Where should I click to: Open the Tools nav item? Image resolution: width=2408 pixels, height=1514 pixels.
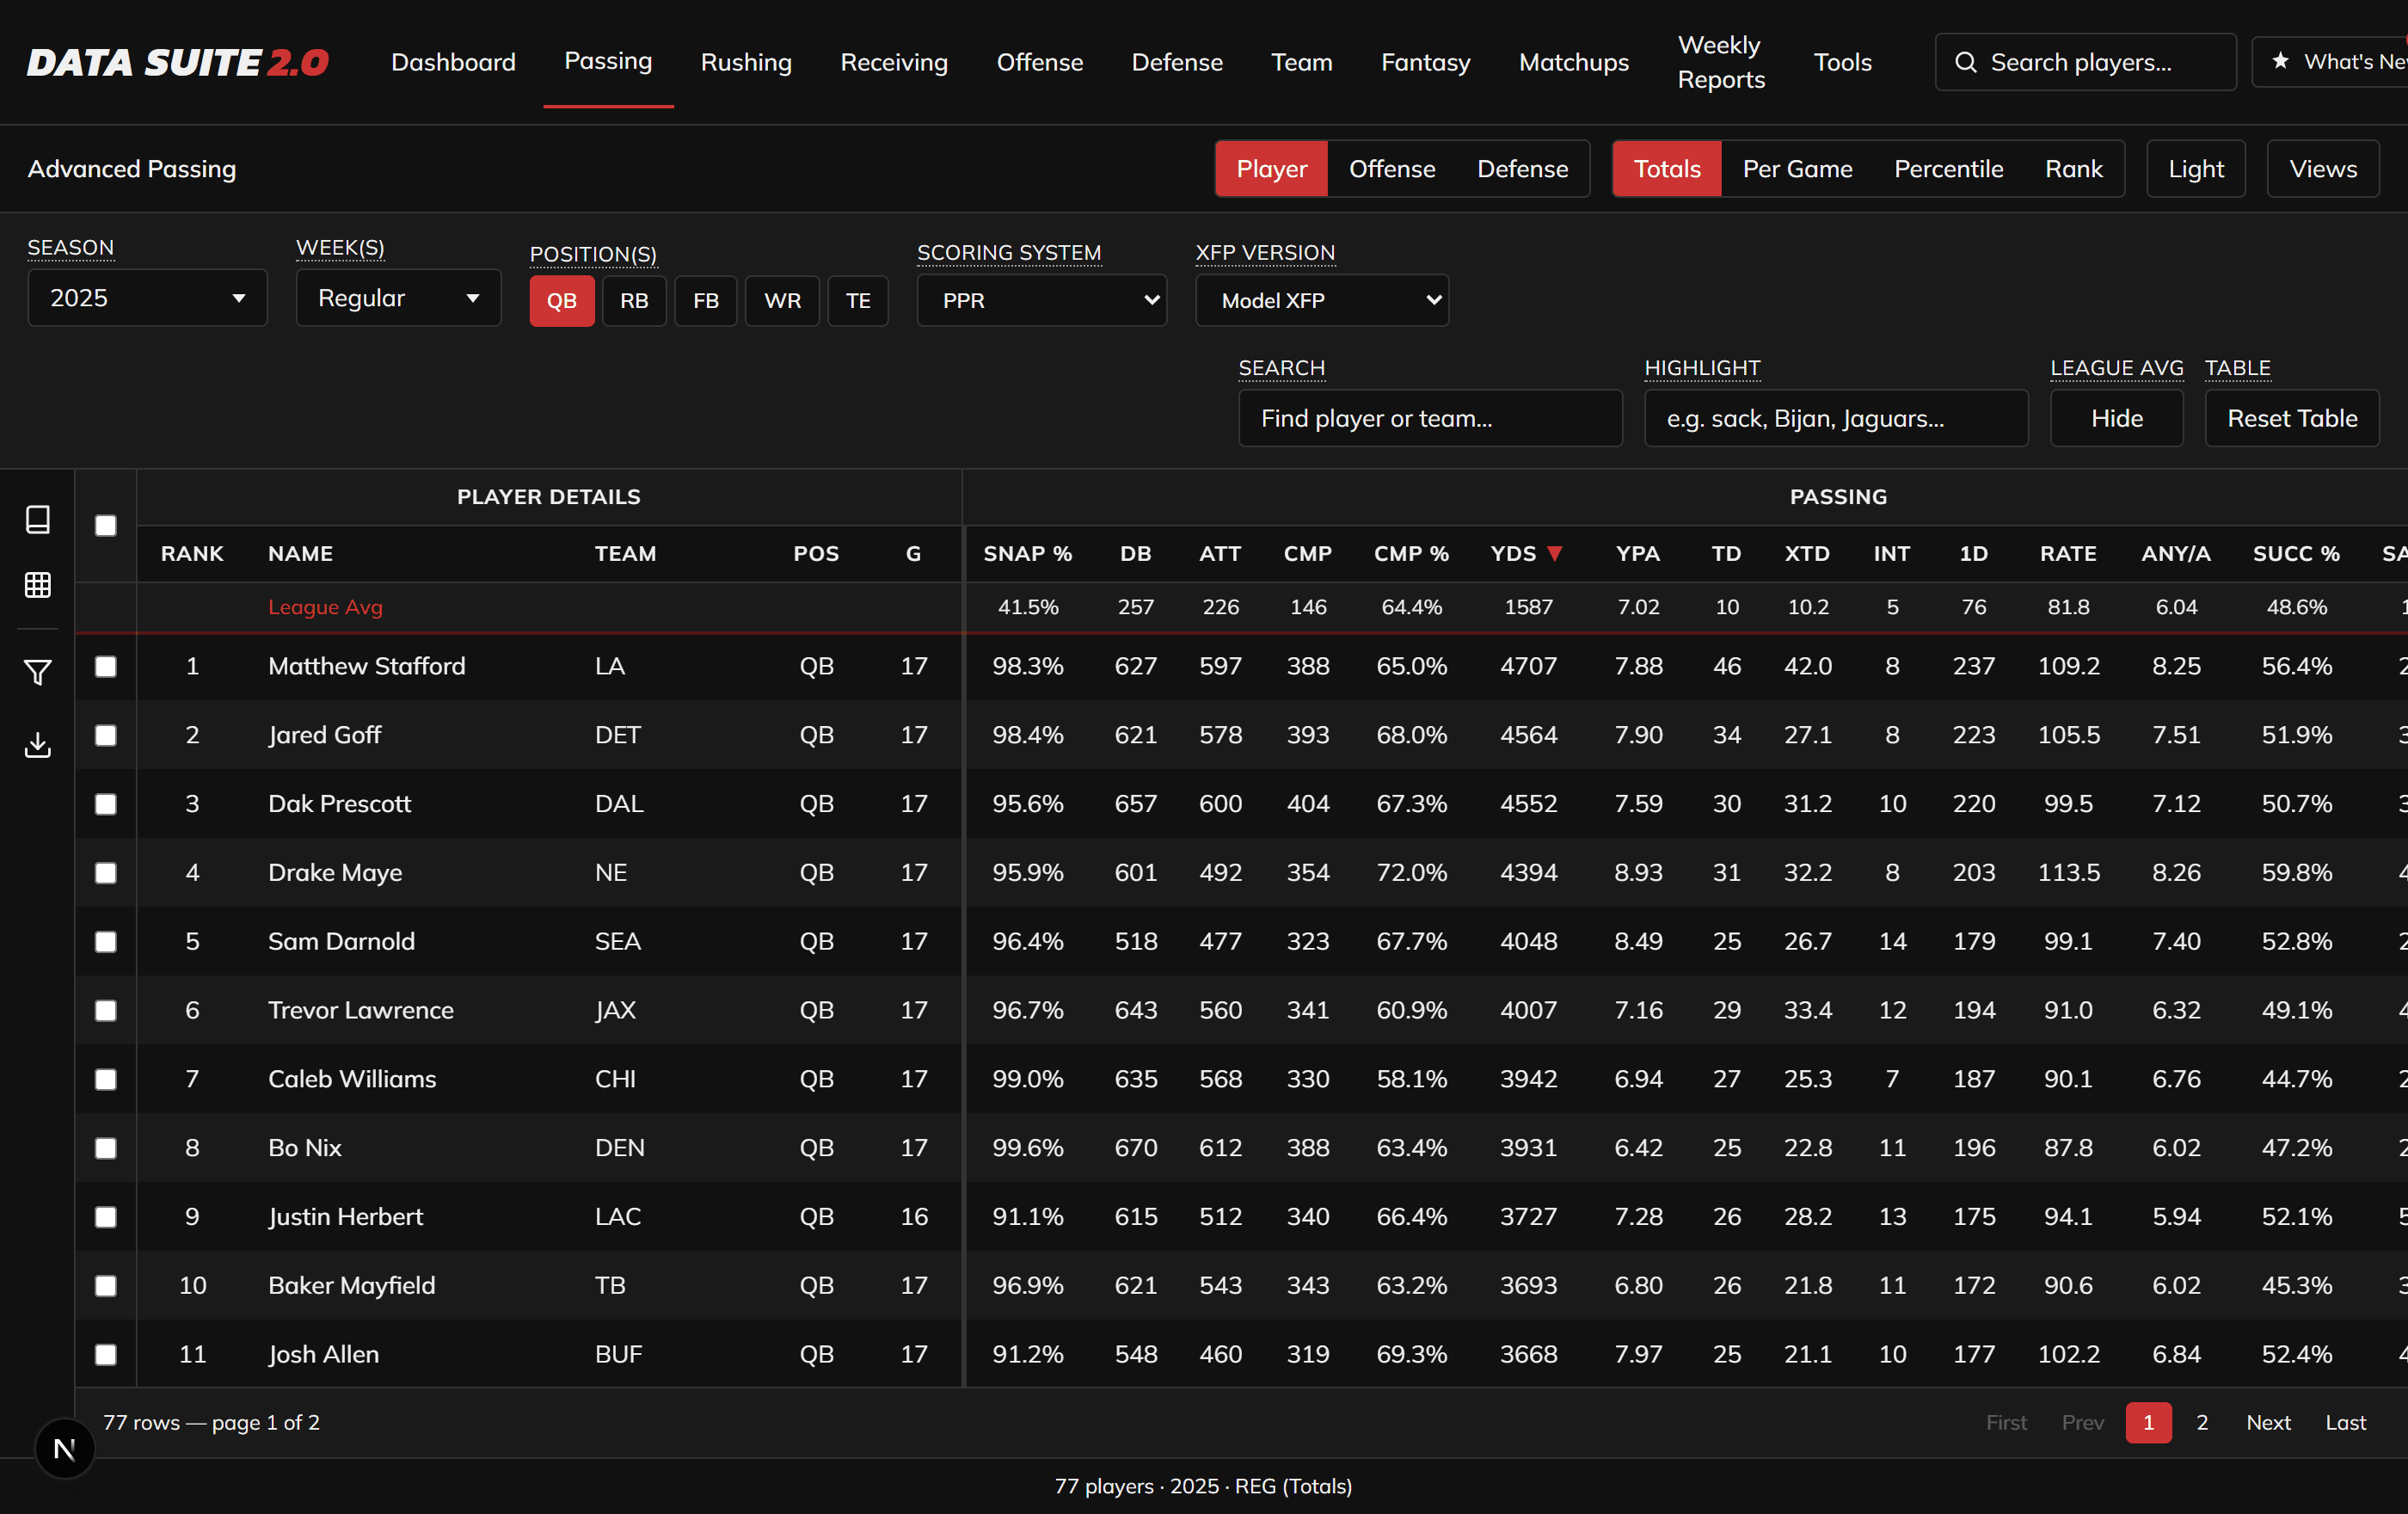(x=1842, y=62)
